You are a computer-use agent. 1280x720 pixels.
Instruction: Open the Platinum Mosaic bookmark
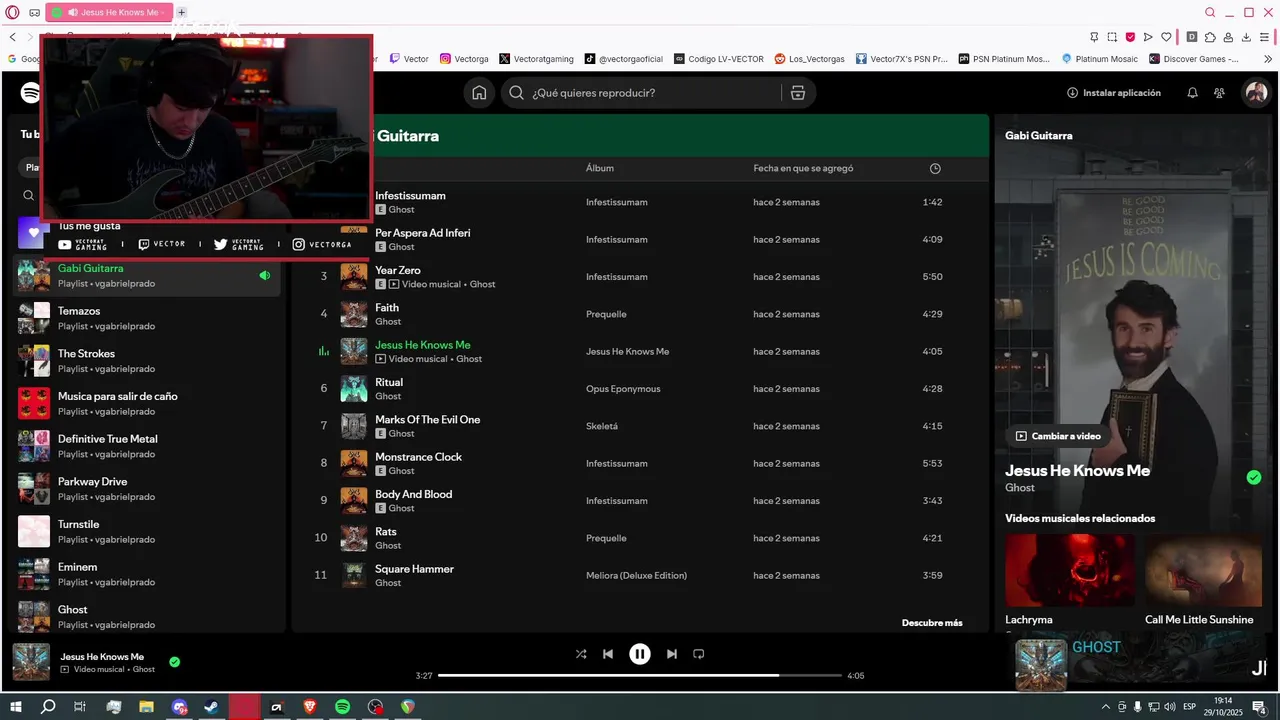(1099, 59)
